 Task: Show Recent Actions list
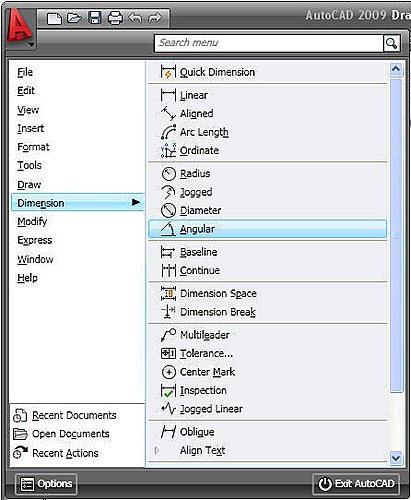56,453
